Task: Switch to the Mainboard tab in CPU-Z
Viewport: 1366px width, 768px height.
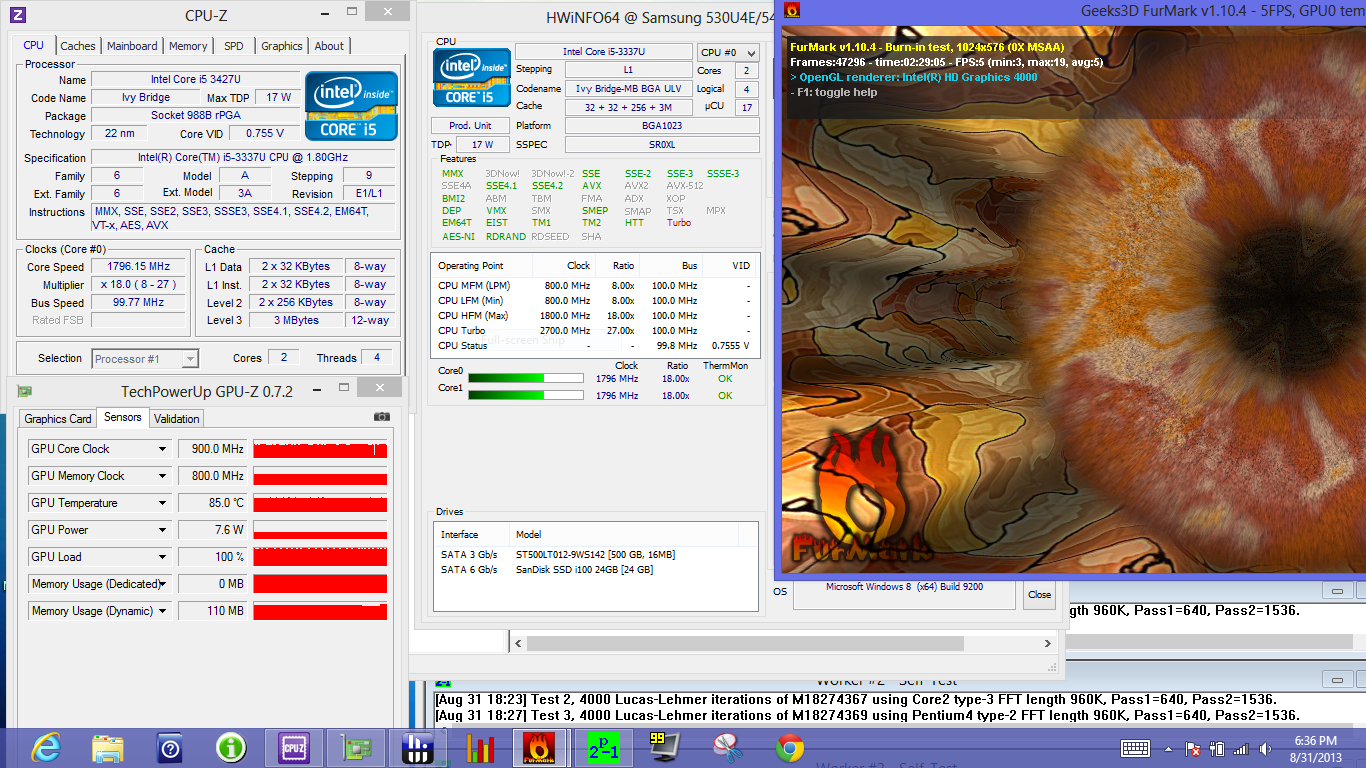Action: (132, 46)
